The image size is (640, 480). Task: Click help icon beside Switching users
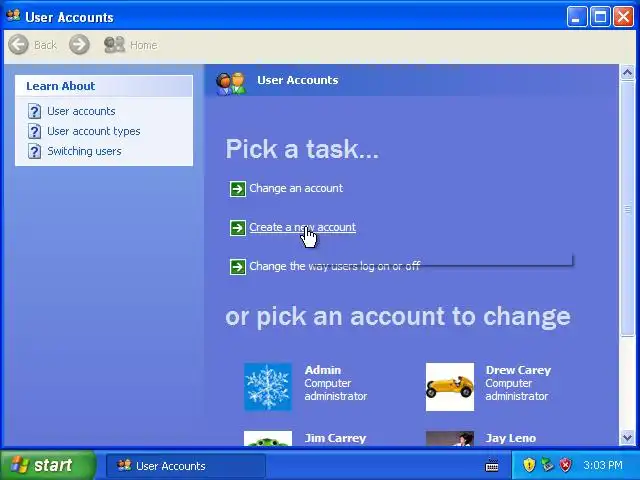(34, 151)
